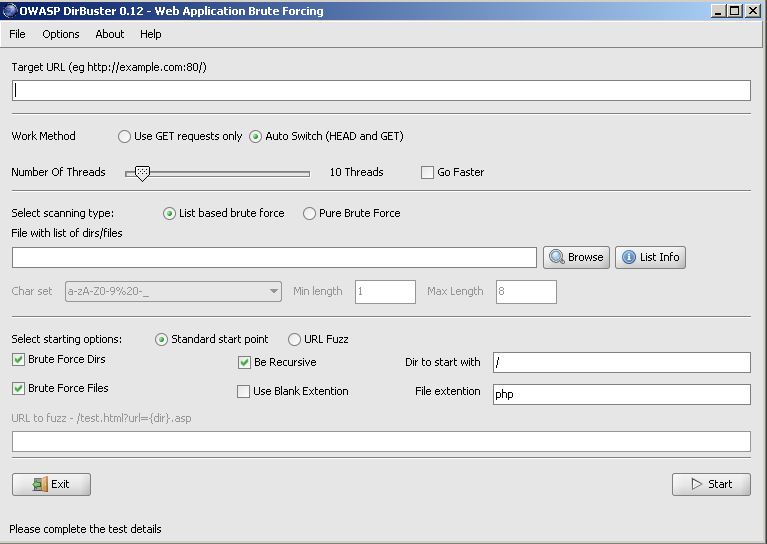767x544 pixels.
Task: Uncheck the Brute Force Dirs checkbox
Action: pyautogui.click(x=18, y=360)
